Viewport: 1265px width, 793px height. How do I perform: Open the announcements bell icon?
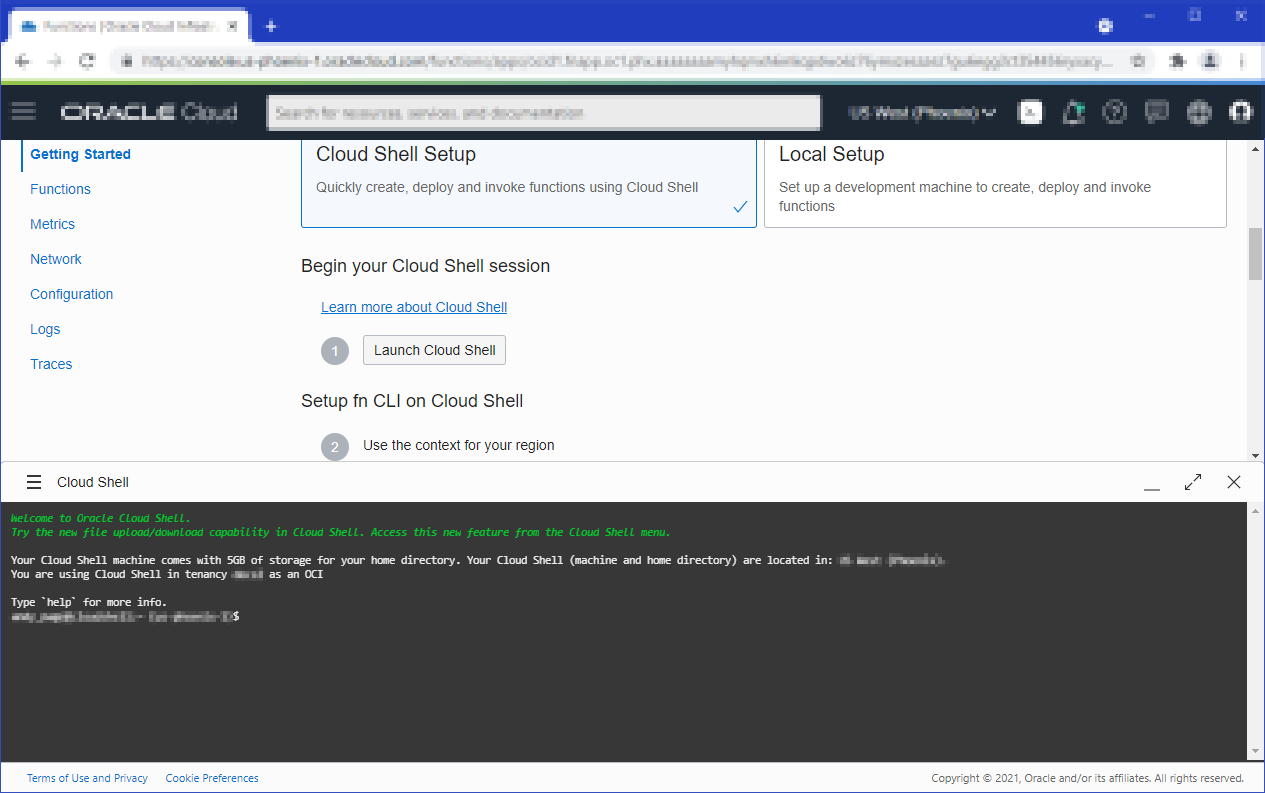pyautogui.click(x=1073, y=112)
